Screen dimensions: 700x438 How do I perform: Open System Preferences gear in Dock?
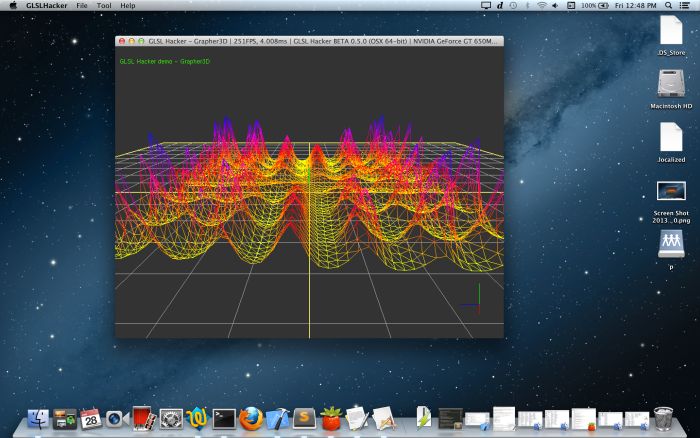click(171, 419)
